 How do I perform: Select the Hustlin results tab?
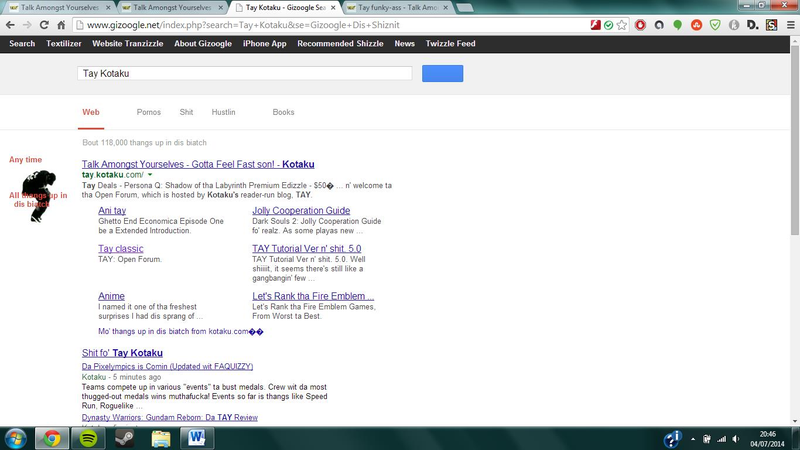point(223,112)
